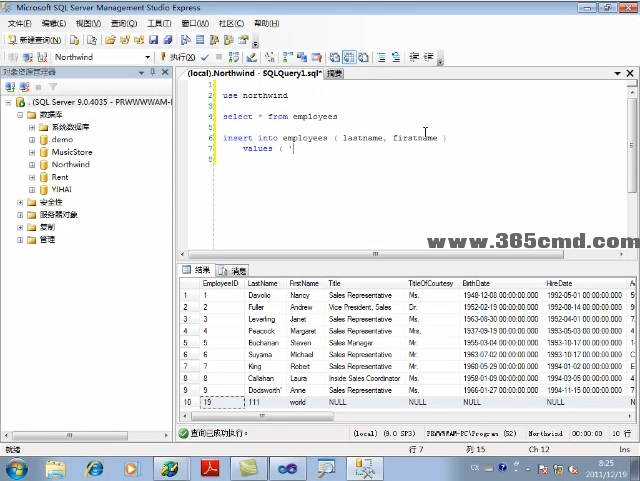
Task: Switch to the 消息 messages tab
Action: pos(232,270)
